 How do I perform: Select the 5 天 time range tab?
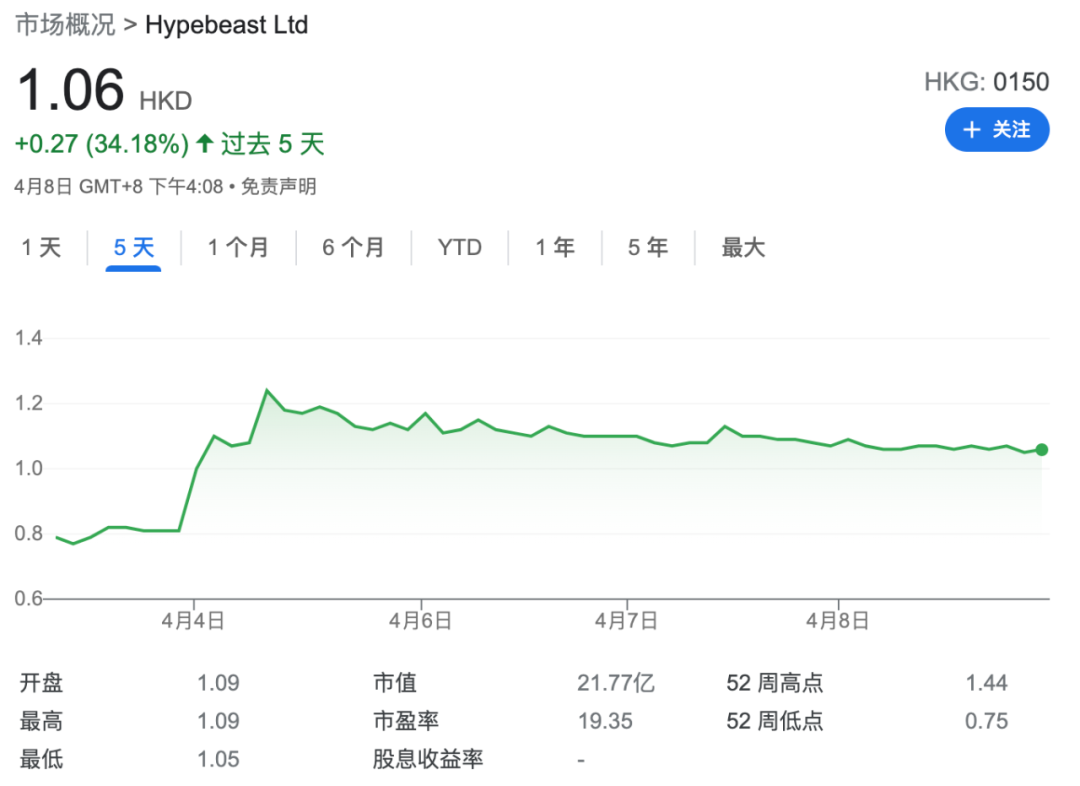pos(134,247)
